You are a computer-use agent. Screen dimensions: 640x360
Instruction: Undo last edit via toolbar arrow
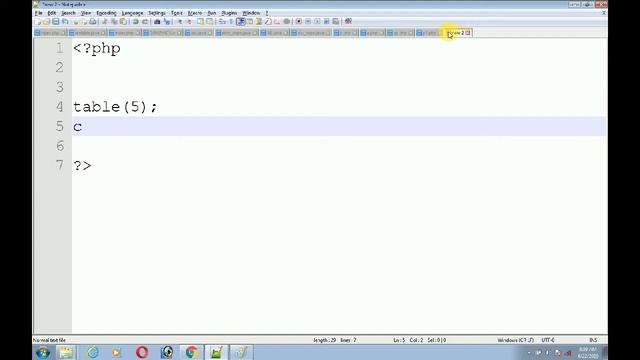coord(135,21)
